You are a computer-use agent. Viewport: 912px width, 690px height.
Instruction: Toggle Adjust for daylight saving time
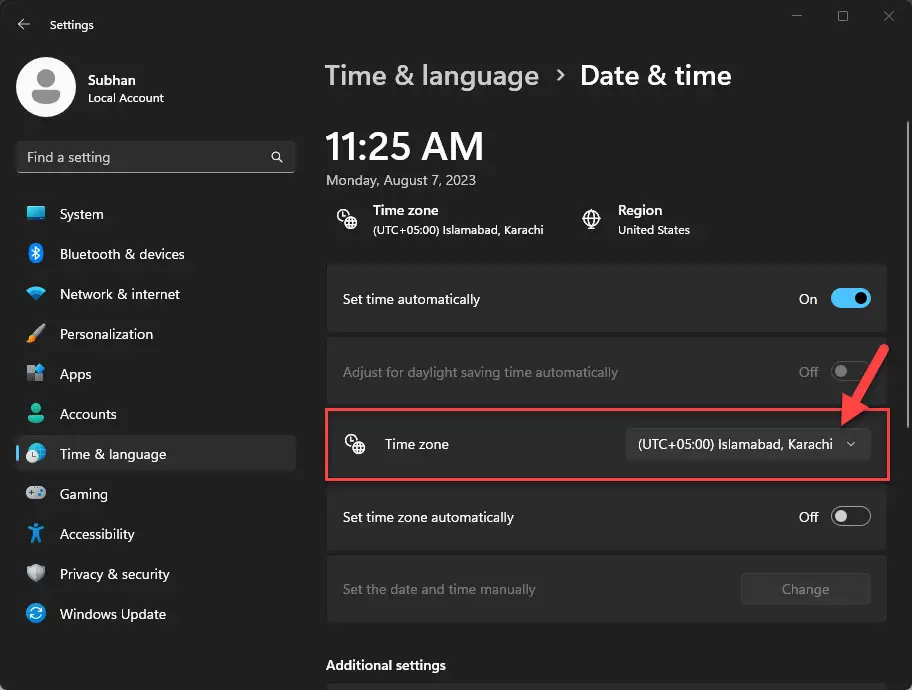tap(851, 372)
